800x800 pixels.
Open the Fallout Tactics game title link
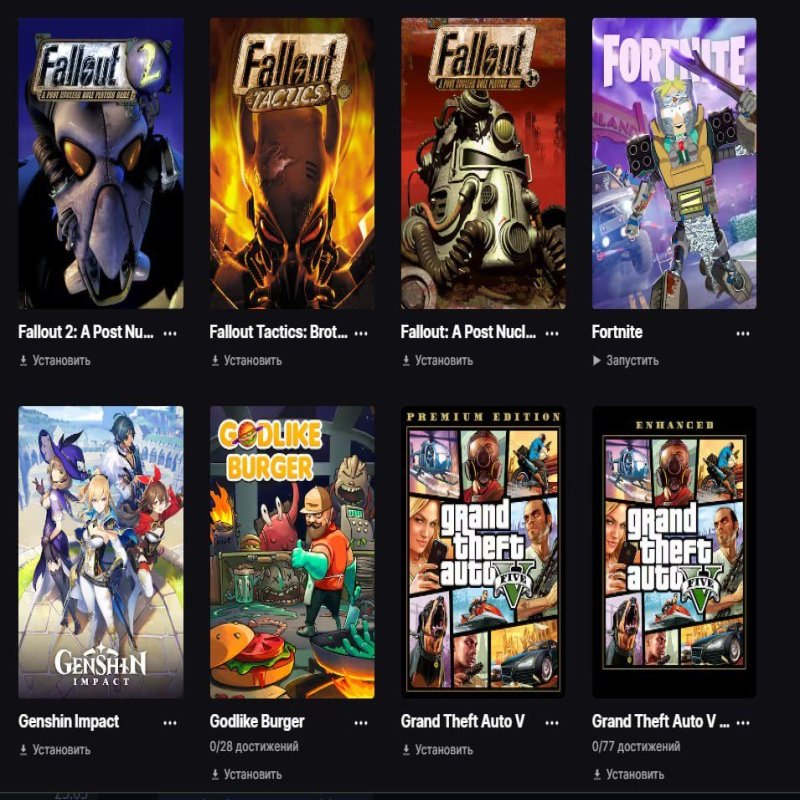[x=279, y=332]
